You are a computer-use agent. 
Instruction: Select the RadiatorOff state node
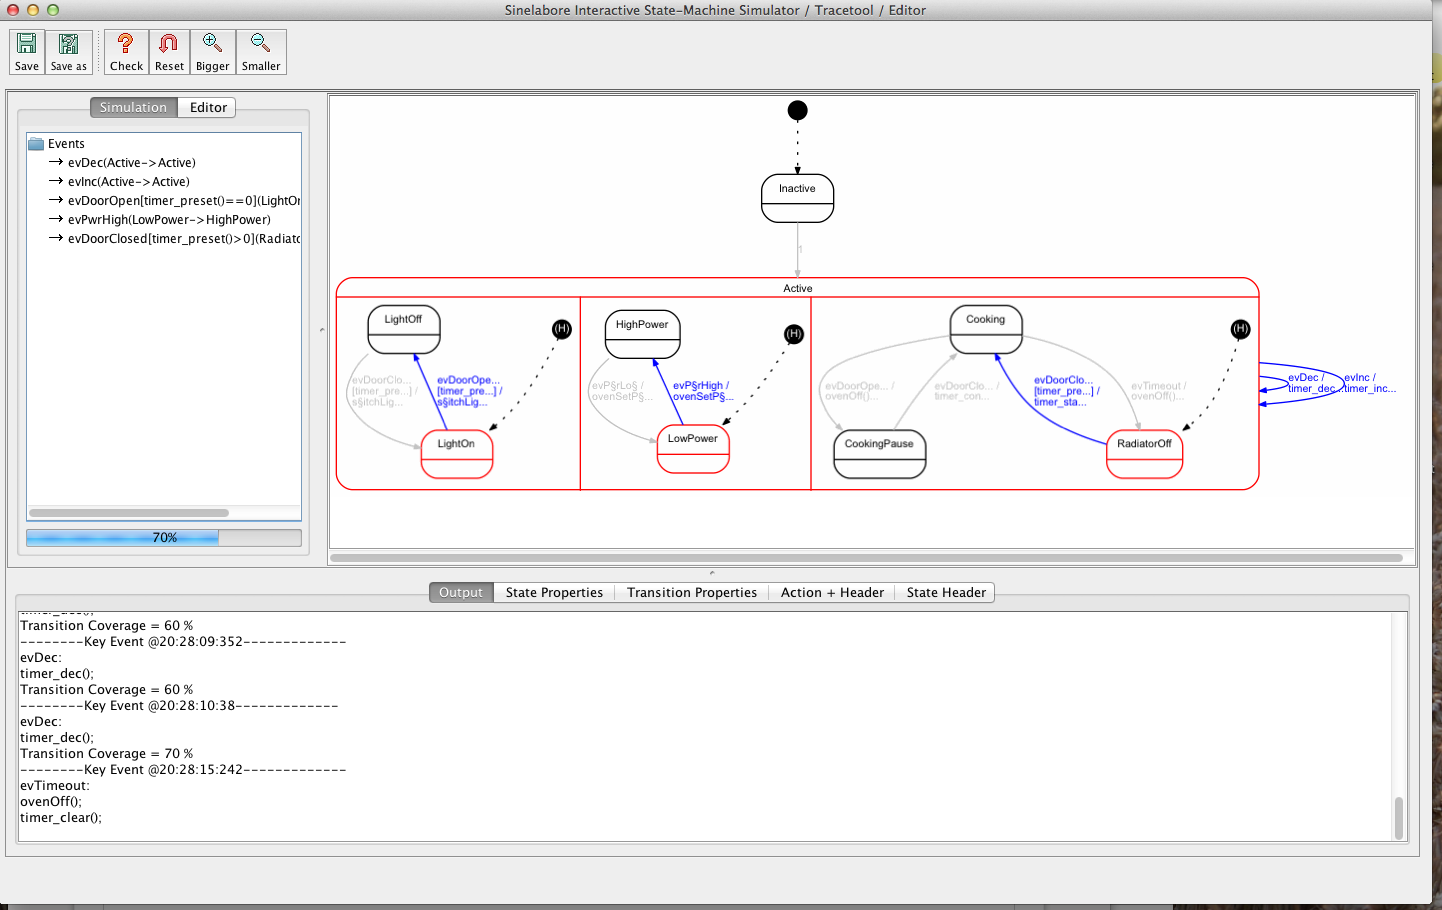pyautogui.click(x=1144, y=454)
